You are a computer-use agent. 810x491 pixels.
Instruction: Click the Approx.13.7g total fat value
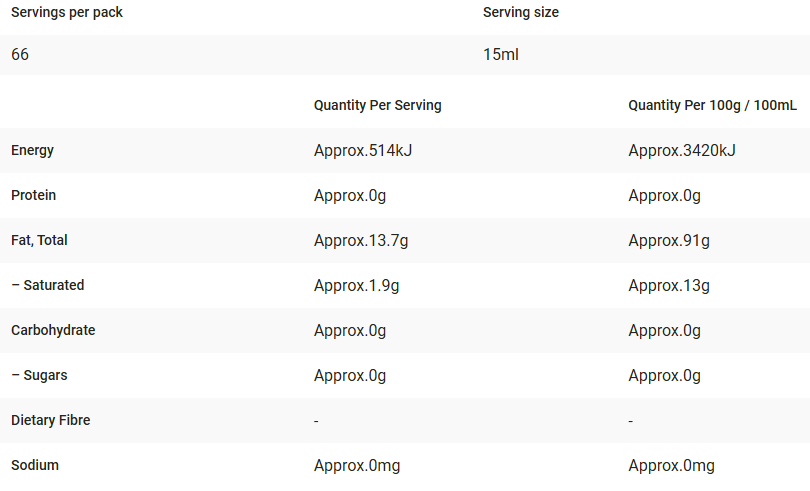coord(361,241)
